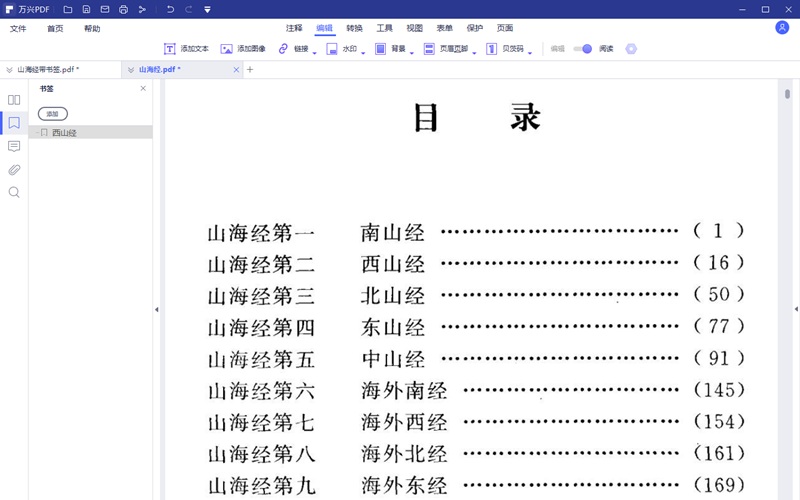Open the attachments paperclip panel
This screenshot has width=800, height=500.
click(14, 169)
